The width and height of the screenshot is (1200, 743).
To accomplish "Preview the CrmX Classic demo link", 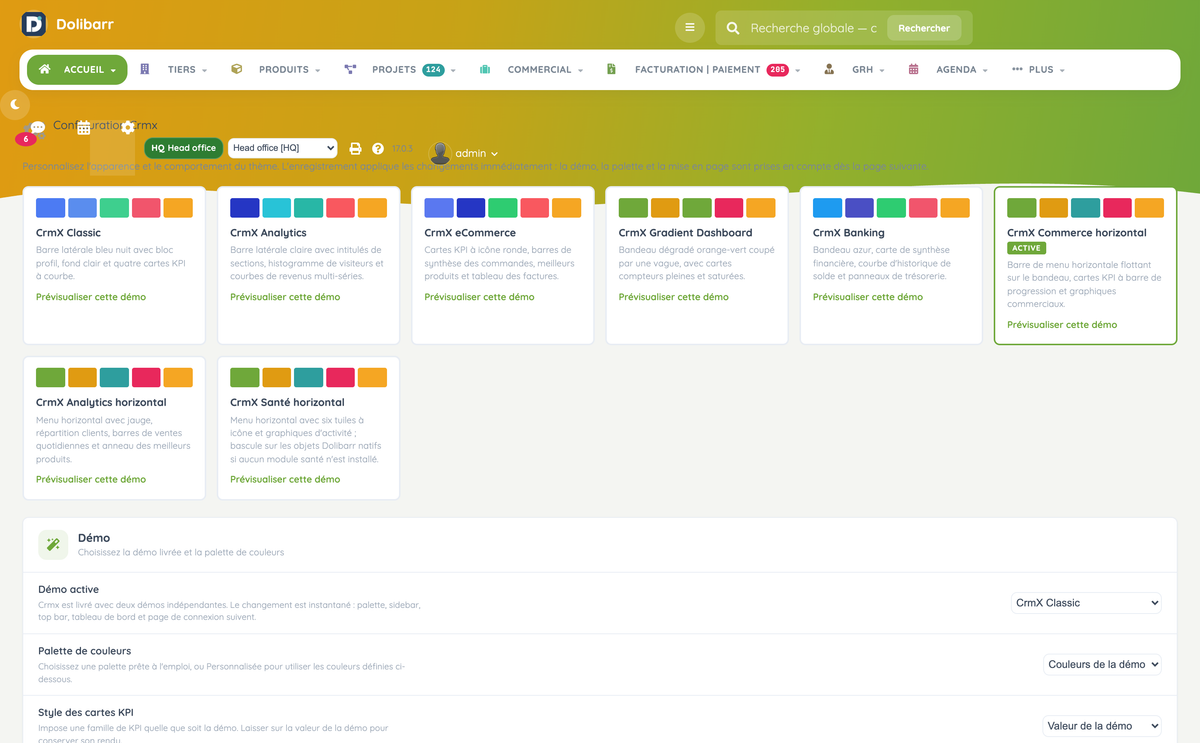I will 91,297.
